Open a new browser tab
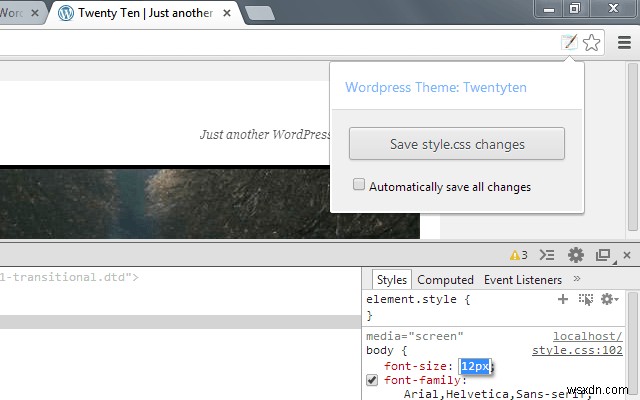The image size is (640, 400). (260, 13)
